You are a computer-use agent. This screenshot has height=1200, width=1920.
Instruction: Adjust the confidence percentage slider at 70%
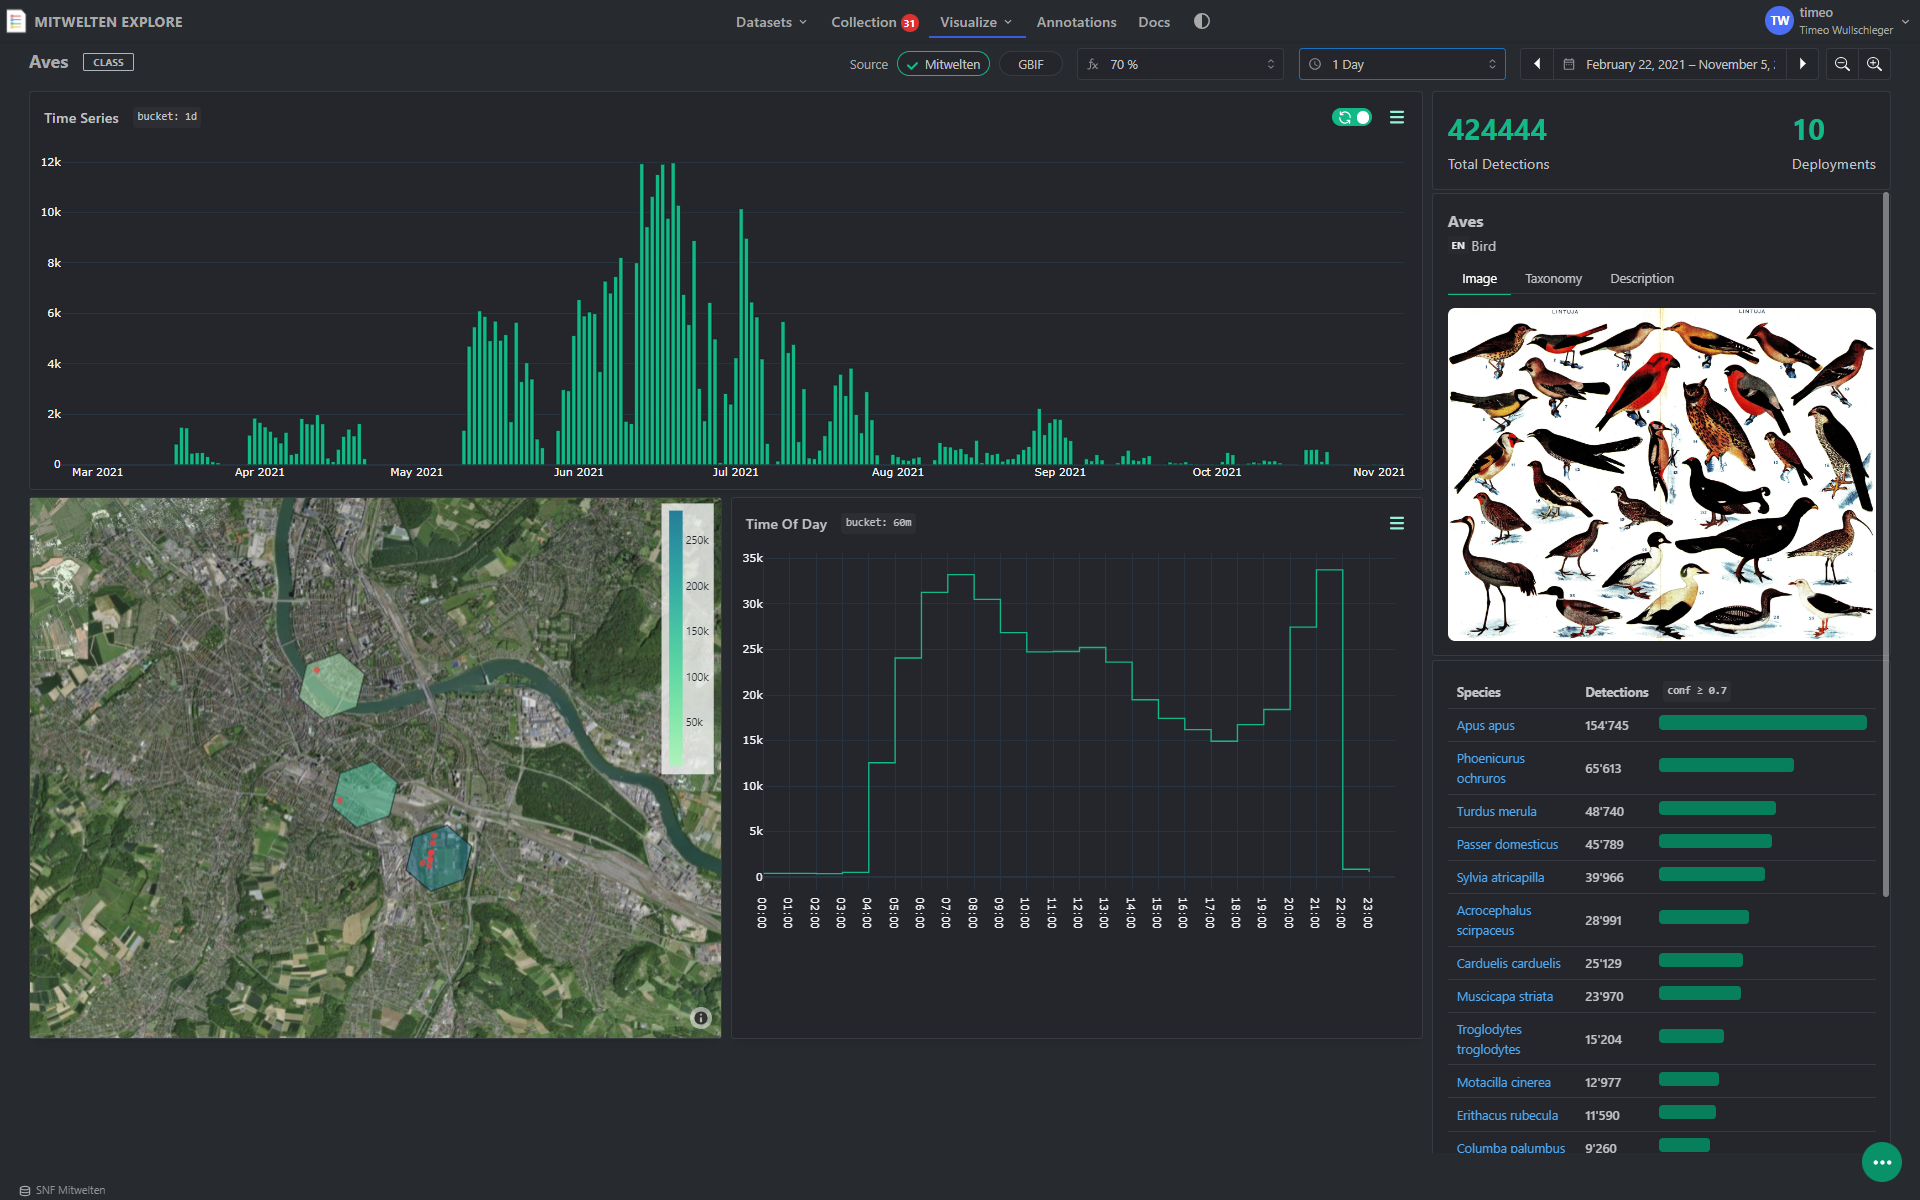click(1182, 64)
